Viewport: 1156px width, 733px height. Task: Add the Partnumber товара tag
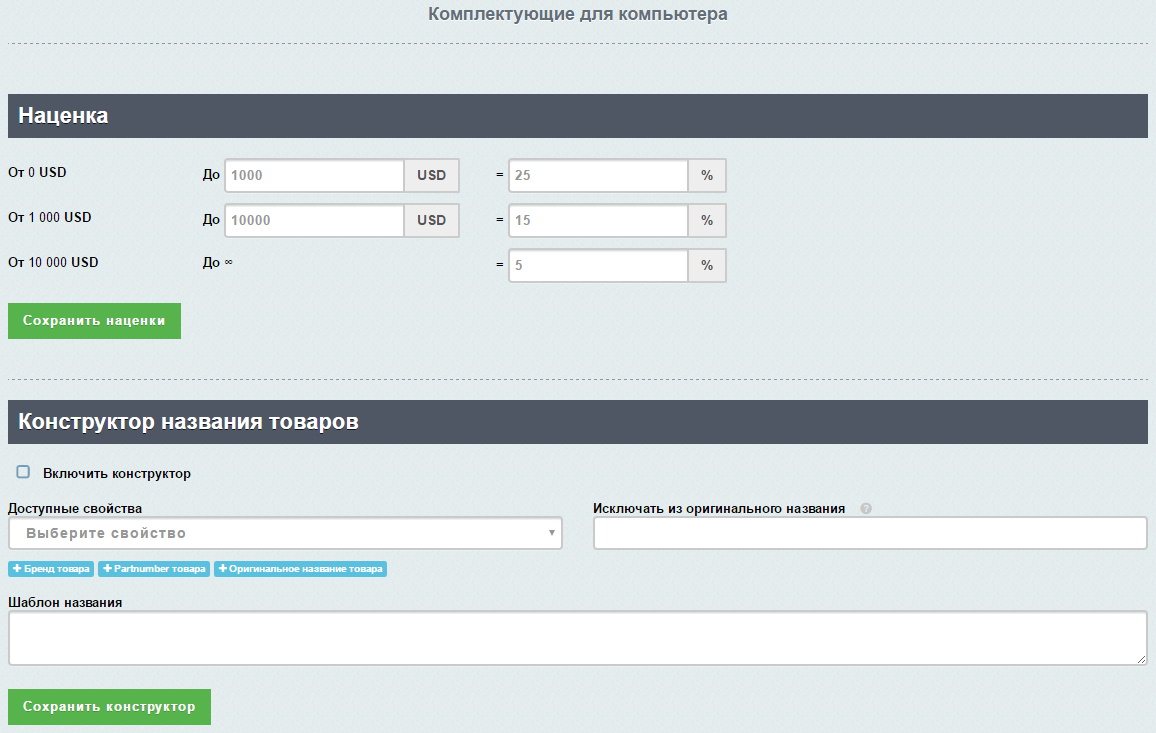[x=155, y=569]
